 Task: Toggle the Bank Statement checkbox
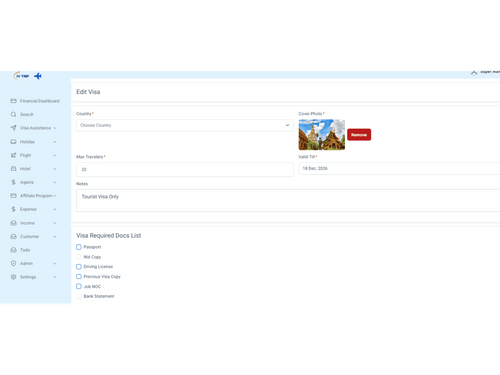coord(79,296)
